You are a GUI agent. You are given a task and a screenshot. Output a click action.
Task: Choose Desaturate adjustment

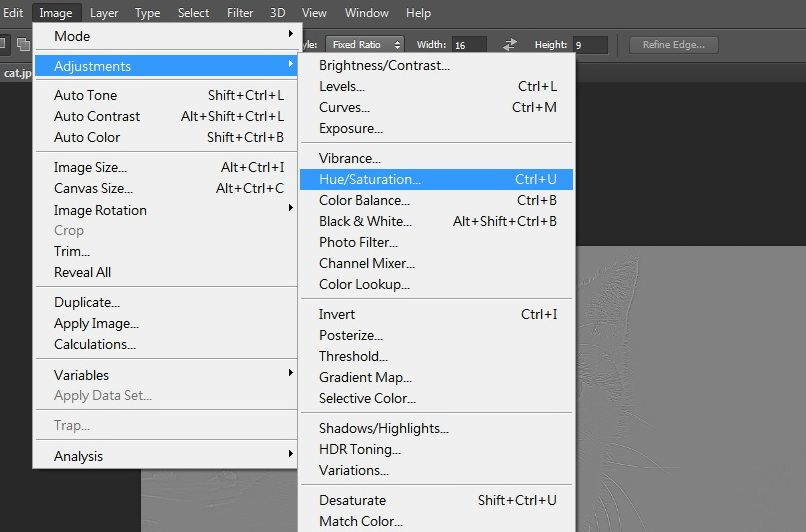coord(436,500)
